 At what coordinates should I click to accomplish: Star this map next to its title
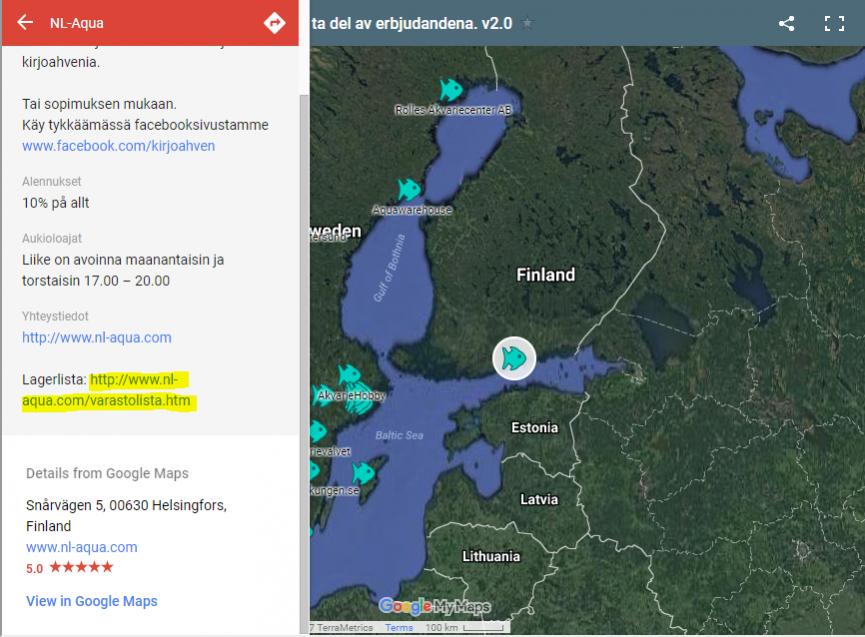point(528,23)
